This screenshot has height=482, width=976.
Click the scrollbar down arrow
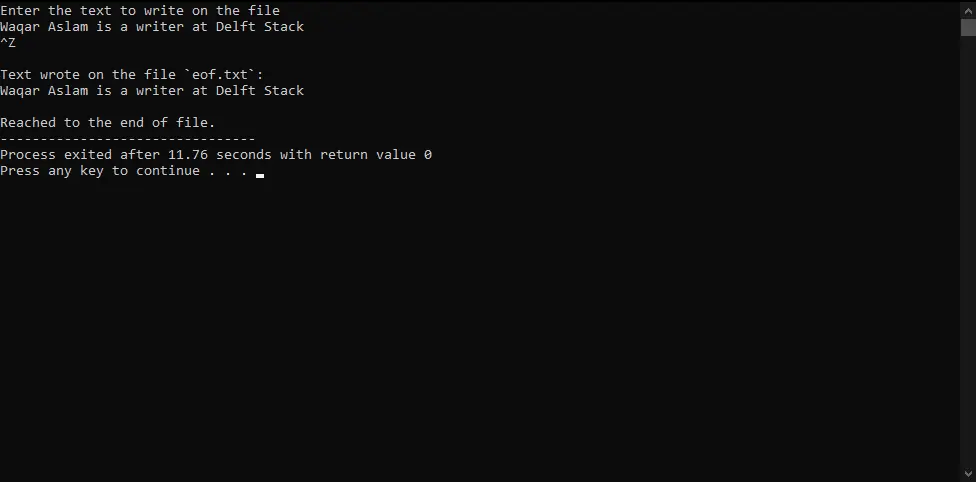pos(968,475)
